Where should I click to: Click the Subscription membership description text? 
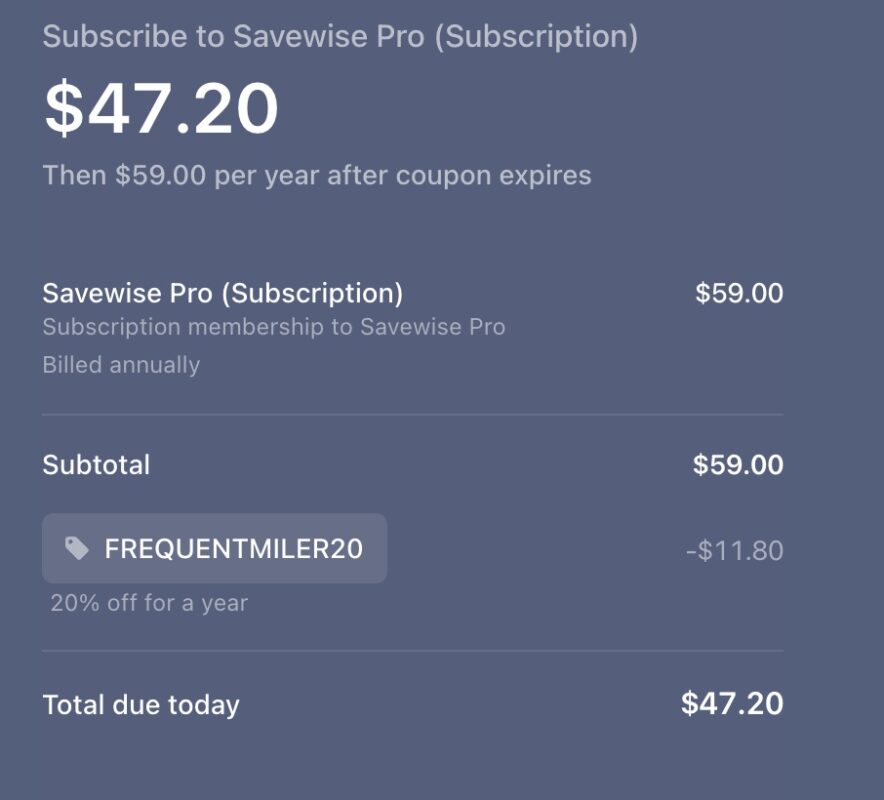273,326
